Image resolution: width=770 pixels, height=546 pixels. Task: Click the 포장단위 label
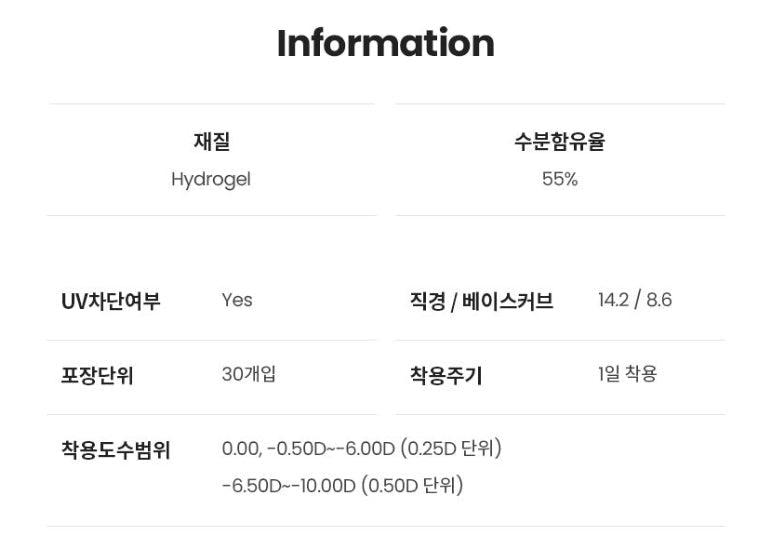[x=97, y=376]
